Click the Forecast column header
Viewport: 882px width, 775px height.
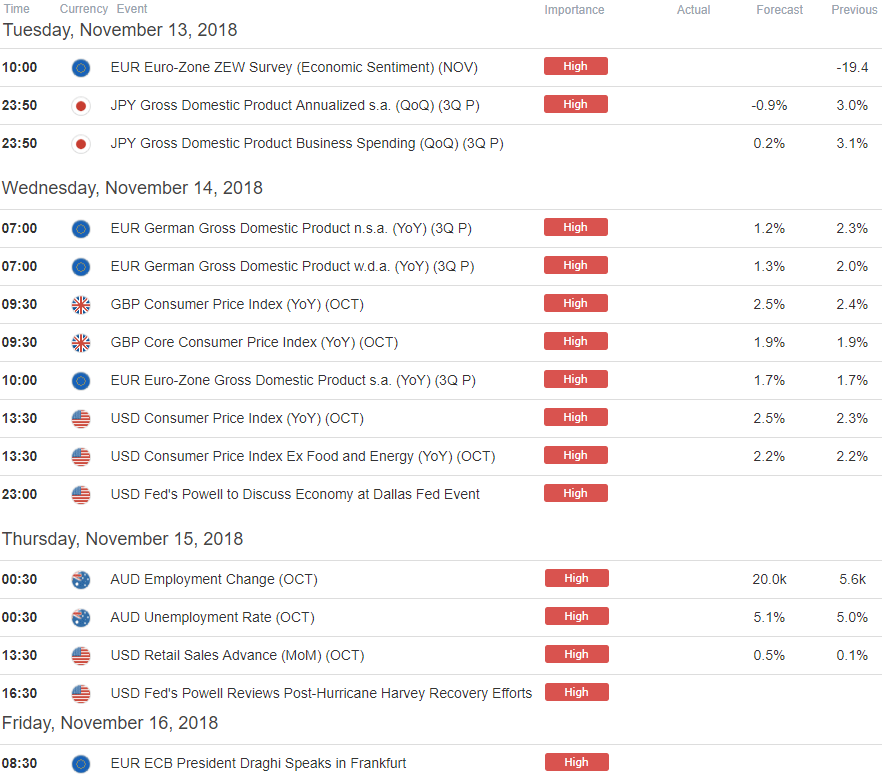(779, 10)
